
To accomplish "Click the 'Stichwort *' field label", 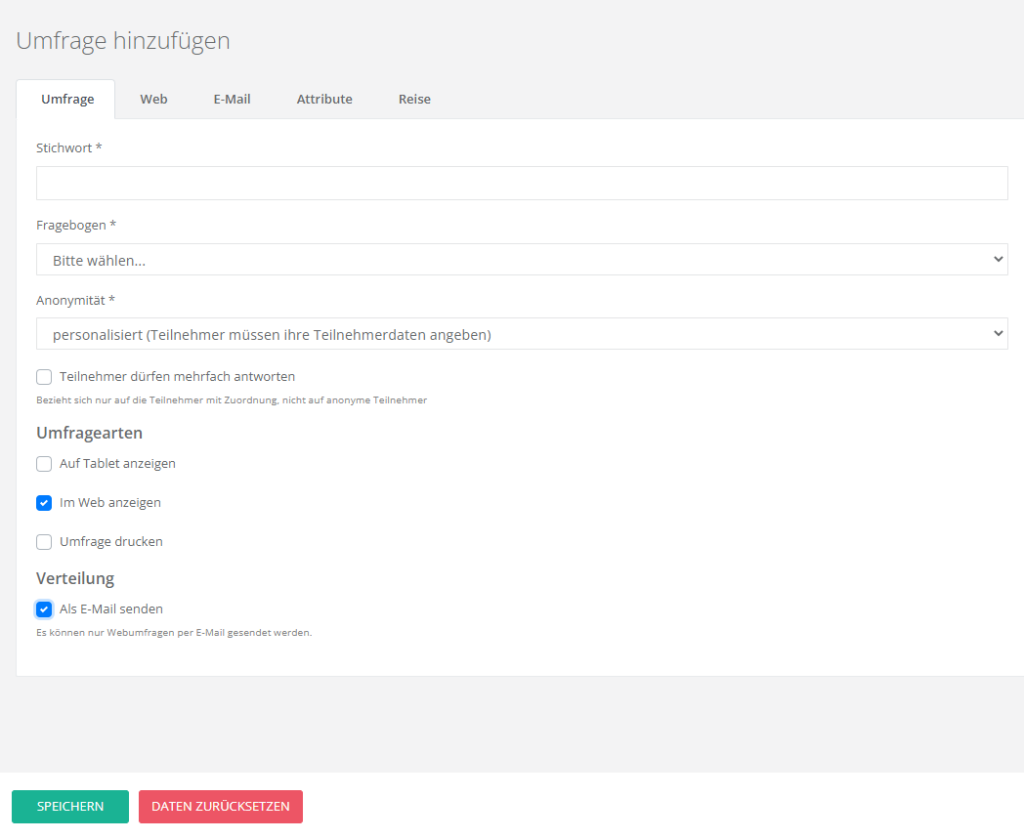I will click(x=69, y=148).
